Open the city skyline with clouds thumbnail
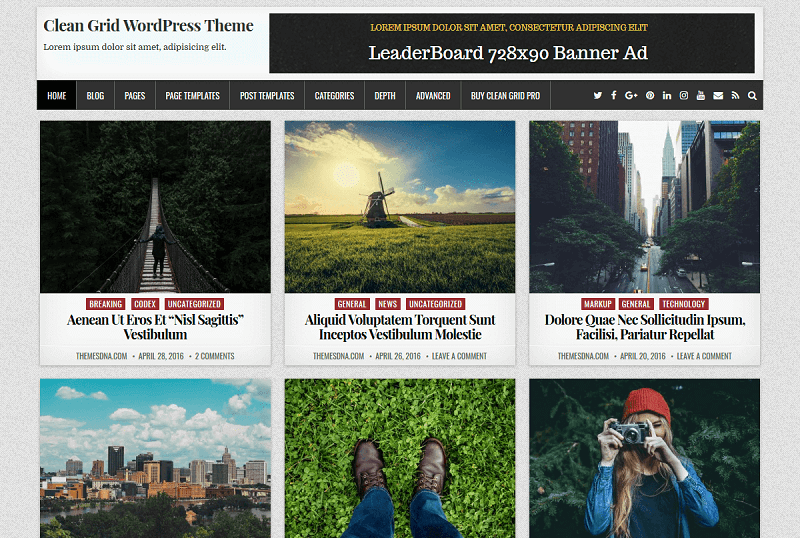 tap(155, 458)
